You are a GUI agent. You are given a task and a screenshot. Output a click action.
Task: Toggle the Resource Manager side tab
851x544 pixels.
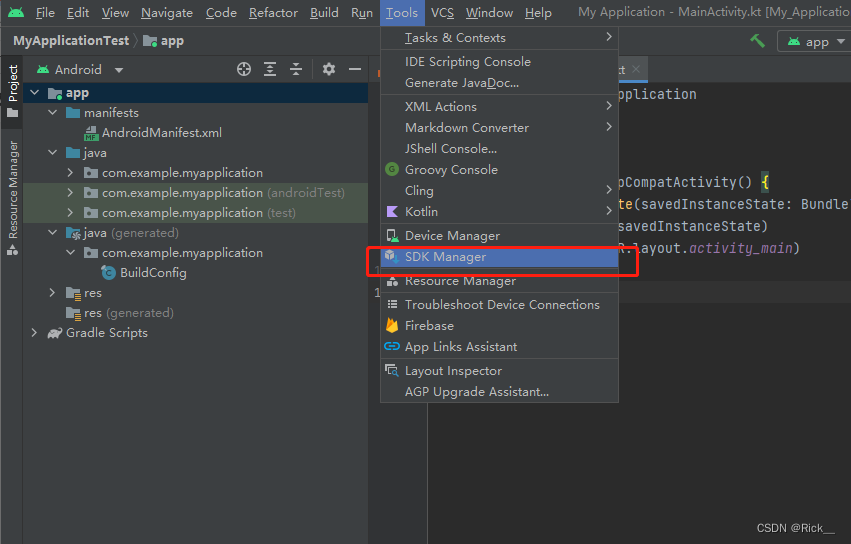[x=12, y=198]
